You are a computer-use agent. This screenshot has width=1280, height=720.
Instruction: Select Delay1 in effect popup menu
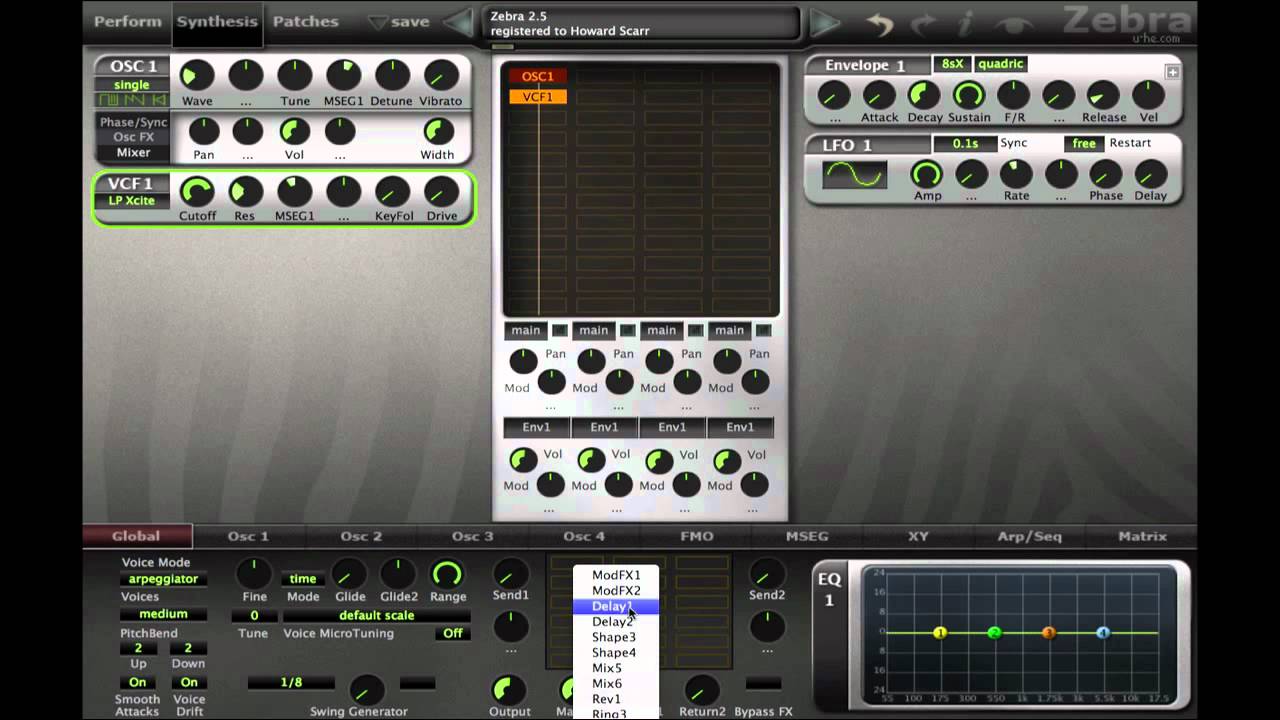(x=615, y=606)
